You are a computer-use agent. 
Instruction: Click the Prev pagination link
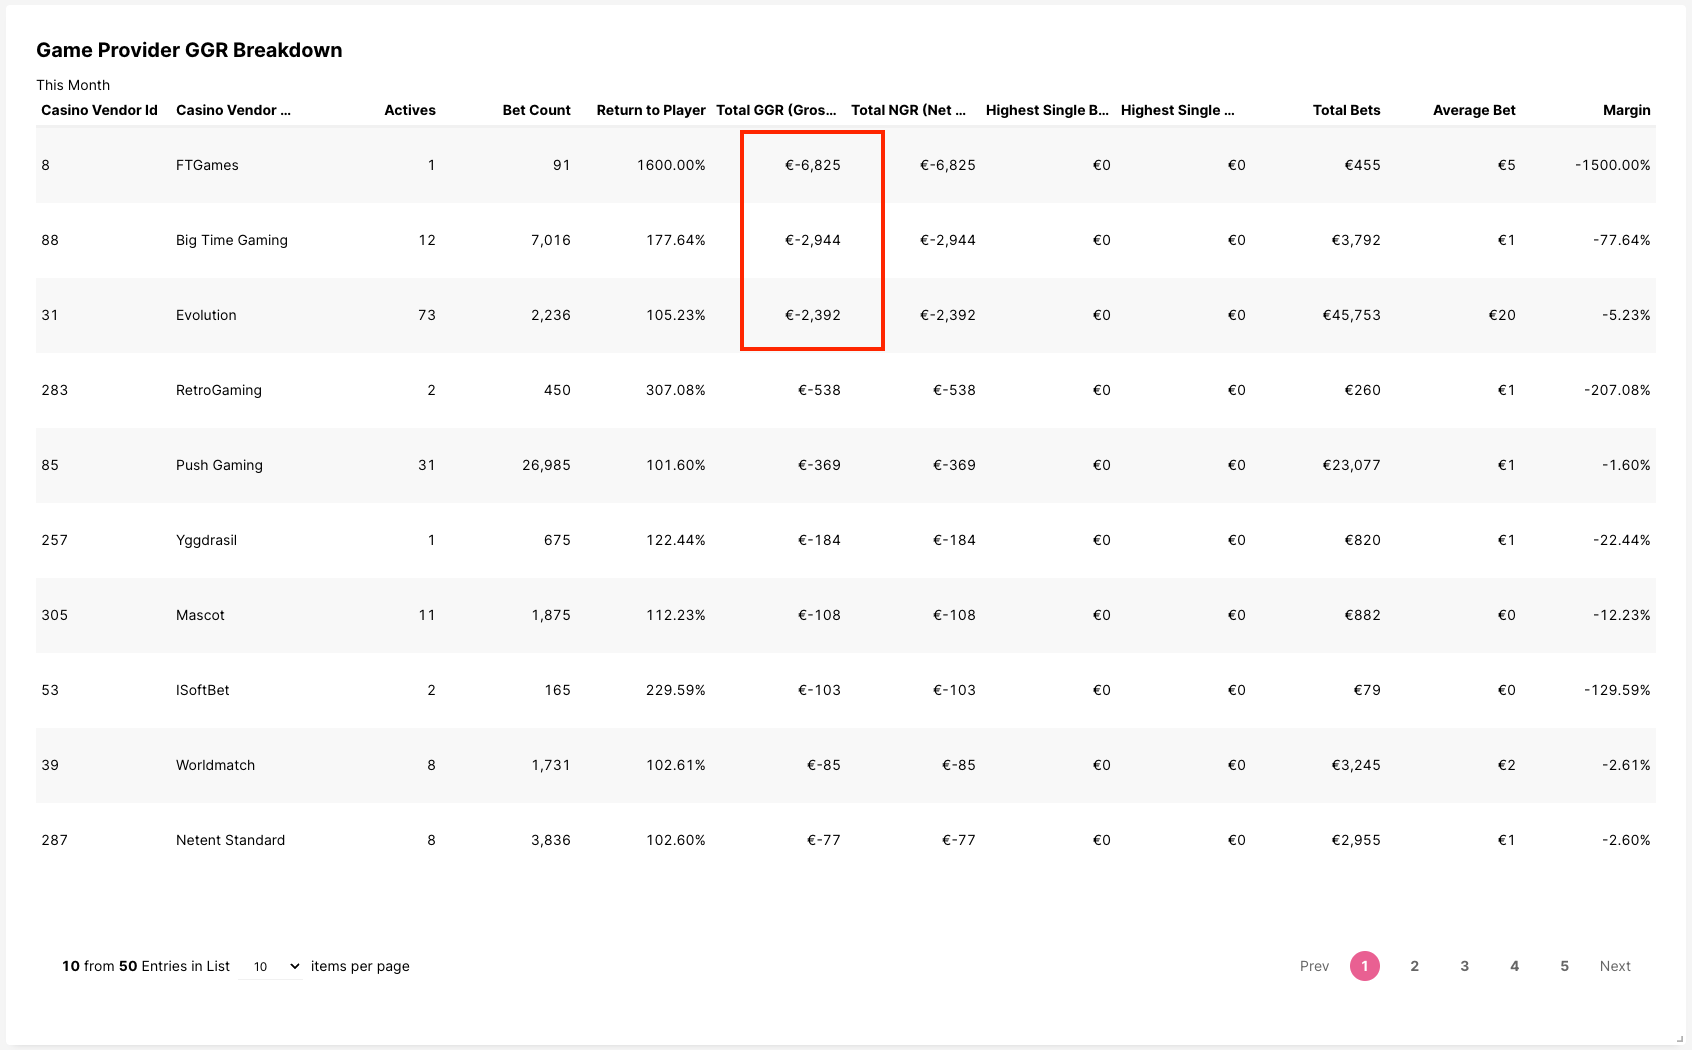(x=1314, y=966)
